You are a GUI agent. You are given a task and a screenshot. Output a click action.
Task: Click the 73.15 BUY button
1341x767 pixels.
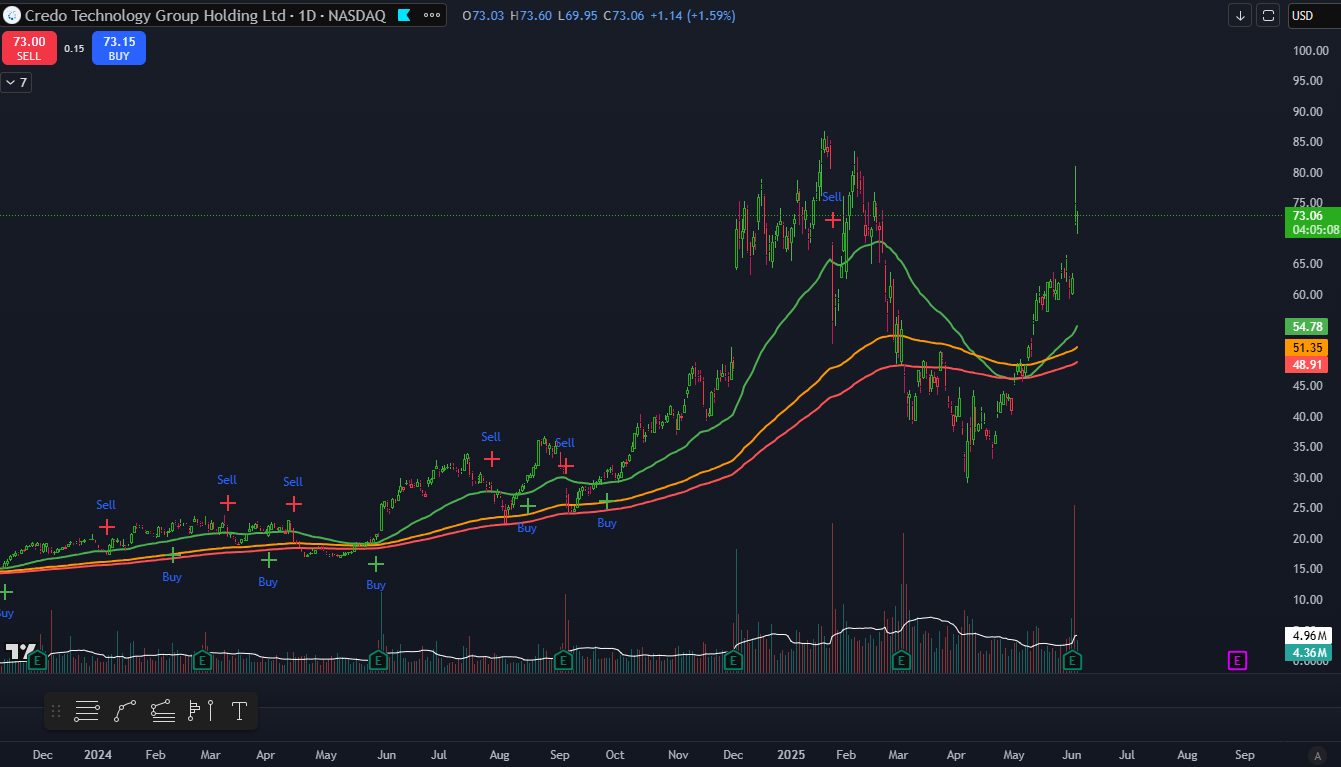click(x=119, y=48)
